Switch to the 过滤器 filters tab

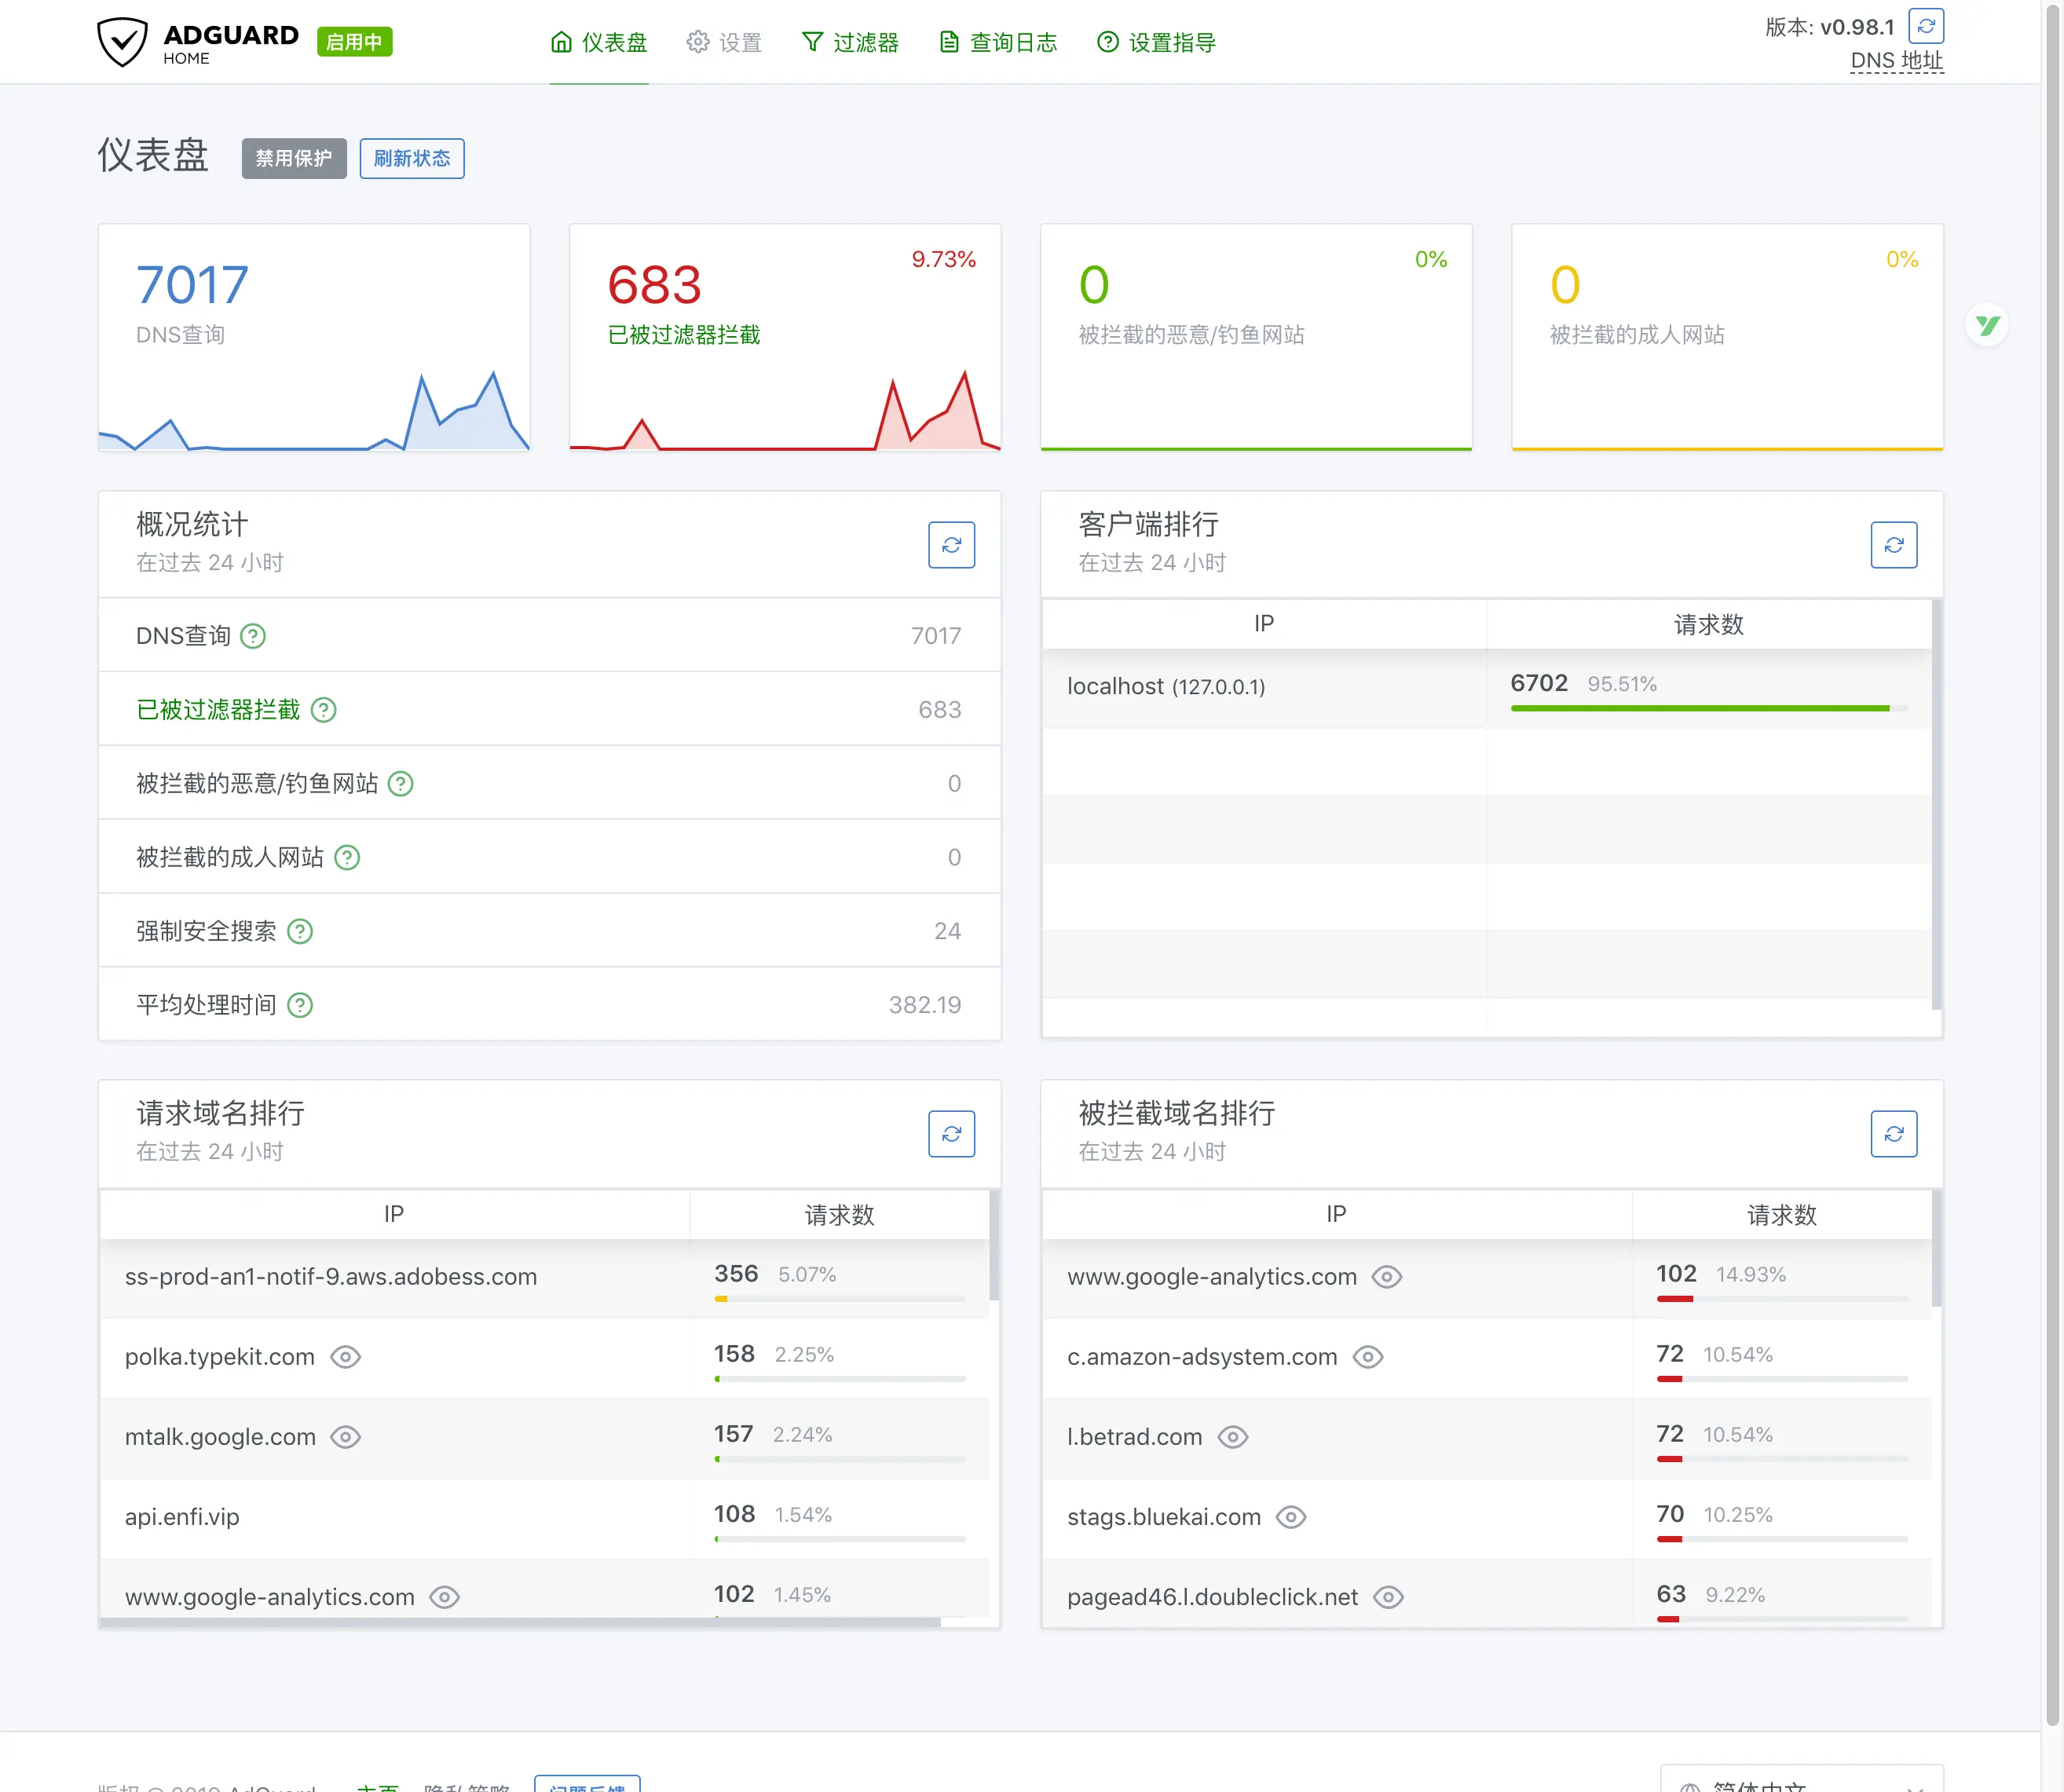850,42
